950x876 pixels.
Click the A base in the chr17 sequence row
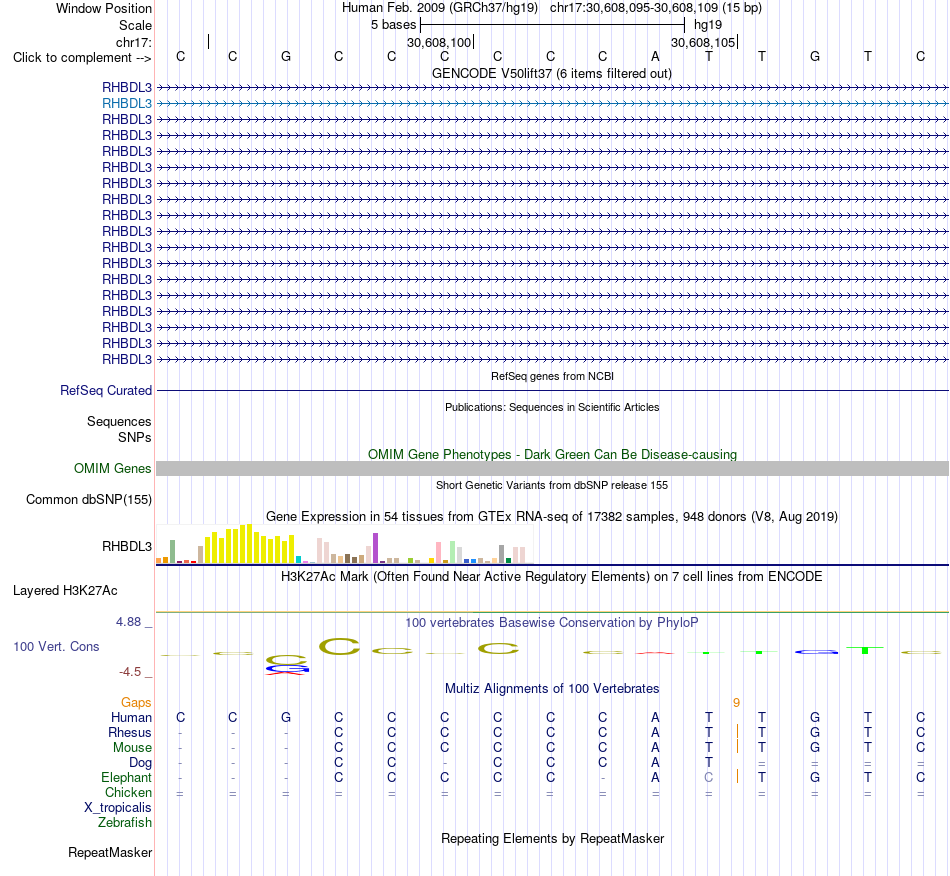[655, 57]
